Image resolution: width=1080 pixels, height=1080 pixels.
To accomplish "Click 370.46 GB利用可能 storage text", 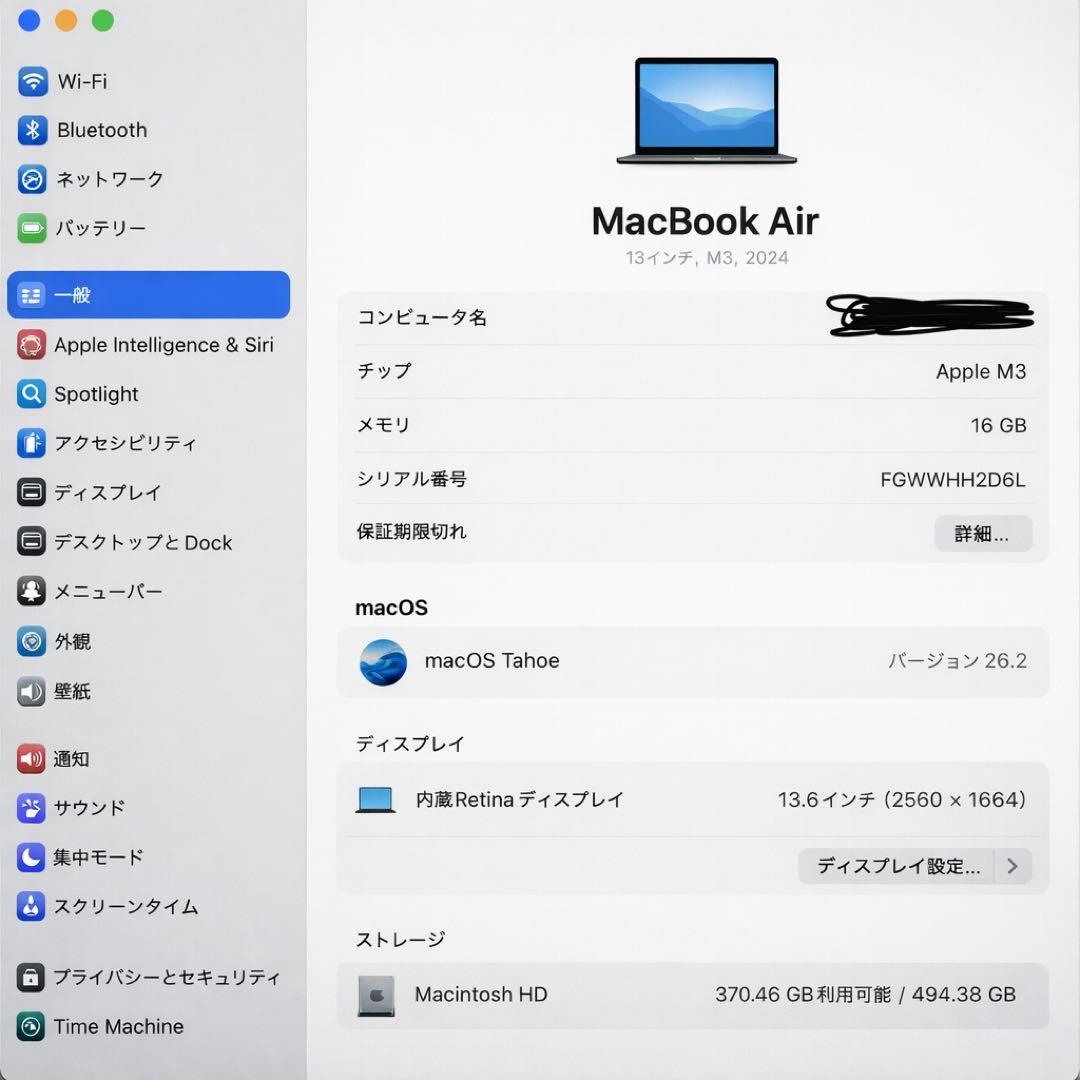I will (x=802, y=995).
